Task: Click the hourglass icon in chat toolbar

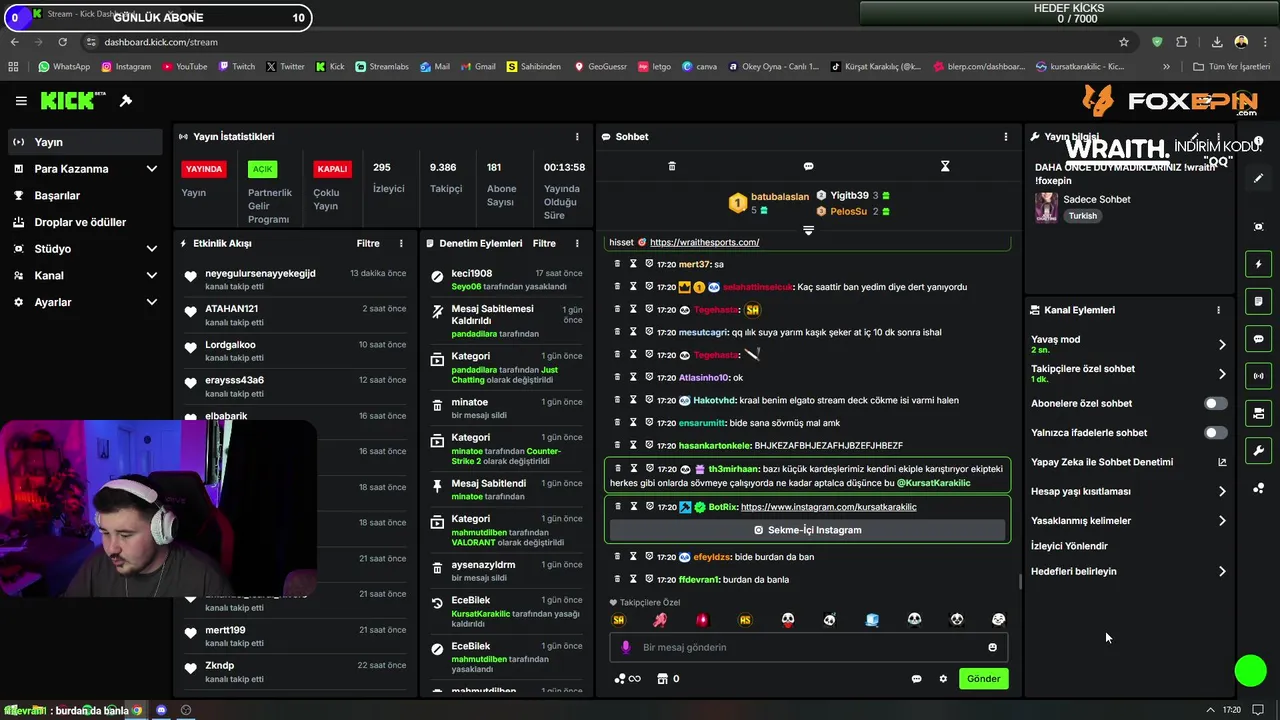Action: pyautogui.click(x=945, y=166)
